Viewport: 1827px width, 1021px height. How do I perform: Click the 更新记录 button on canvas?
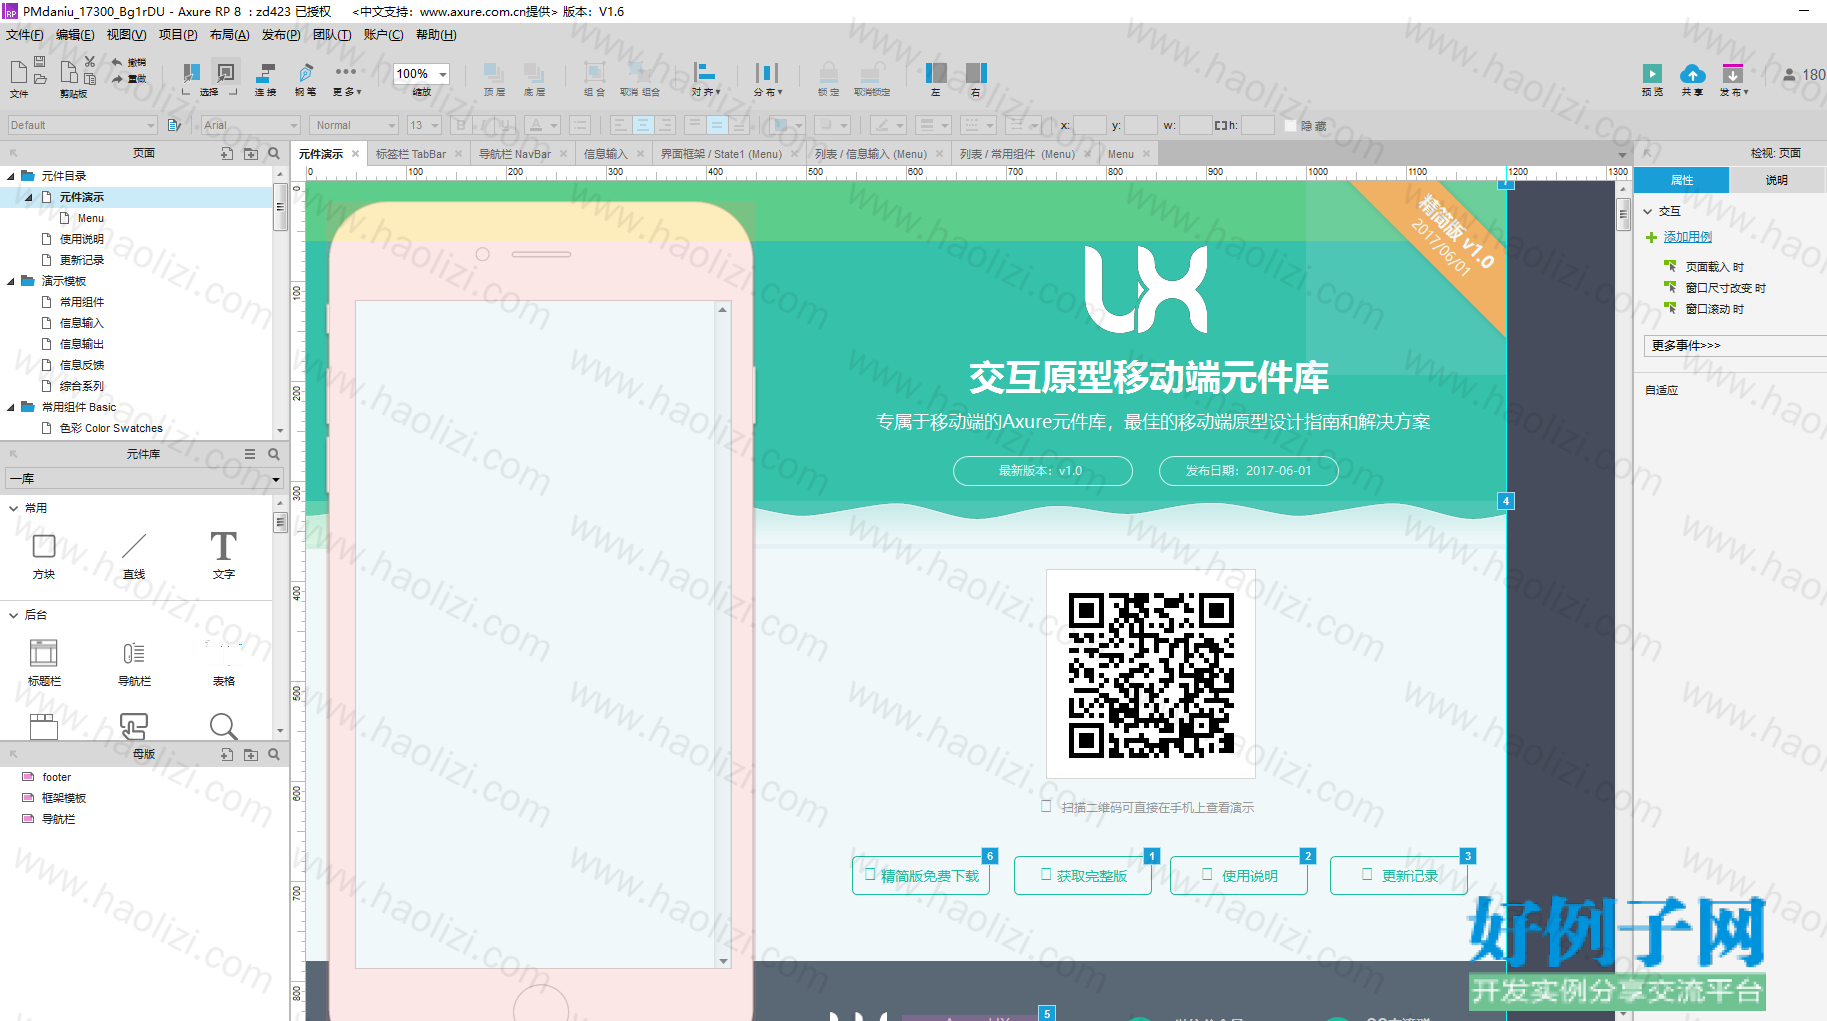pos(1399,876)
